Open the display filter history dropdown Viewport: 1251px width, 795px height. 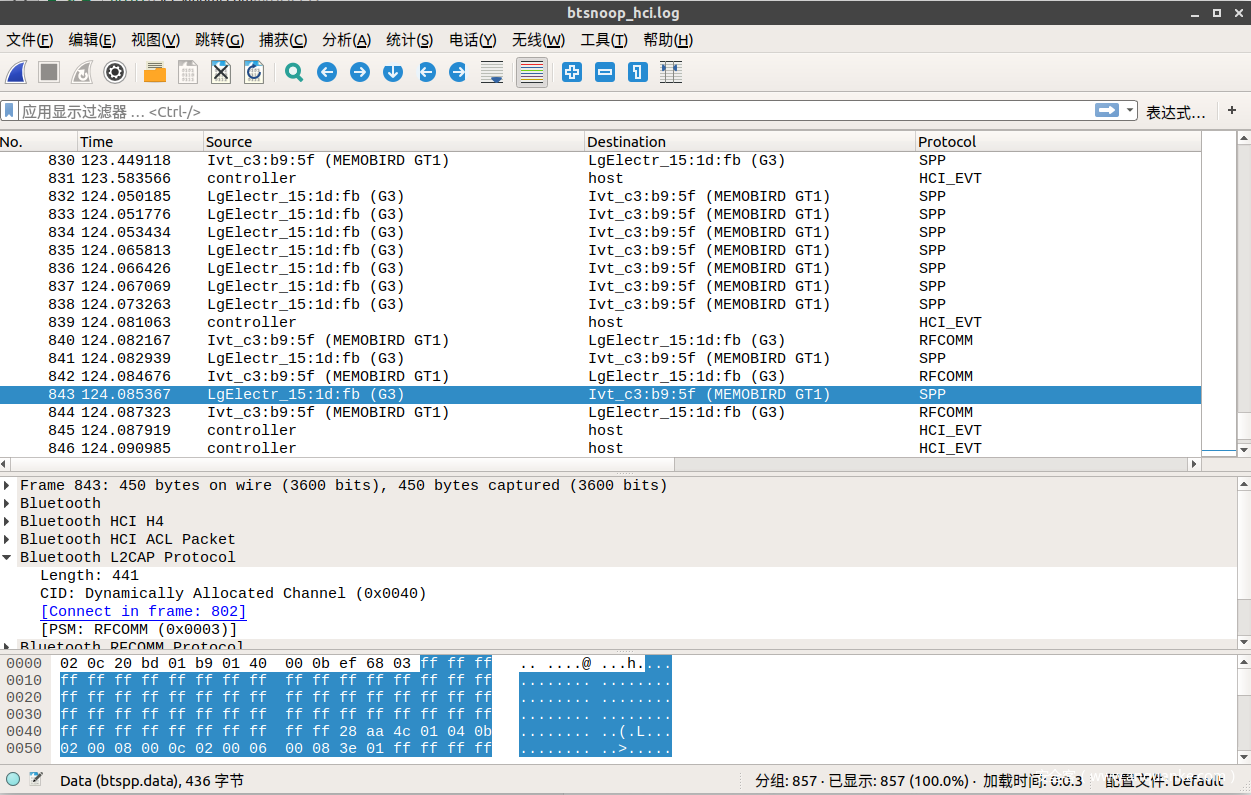1130,111
